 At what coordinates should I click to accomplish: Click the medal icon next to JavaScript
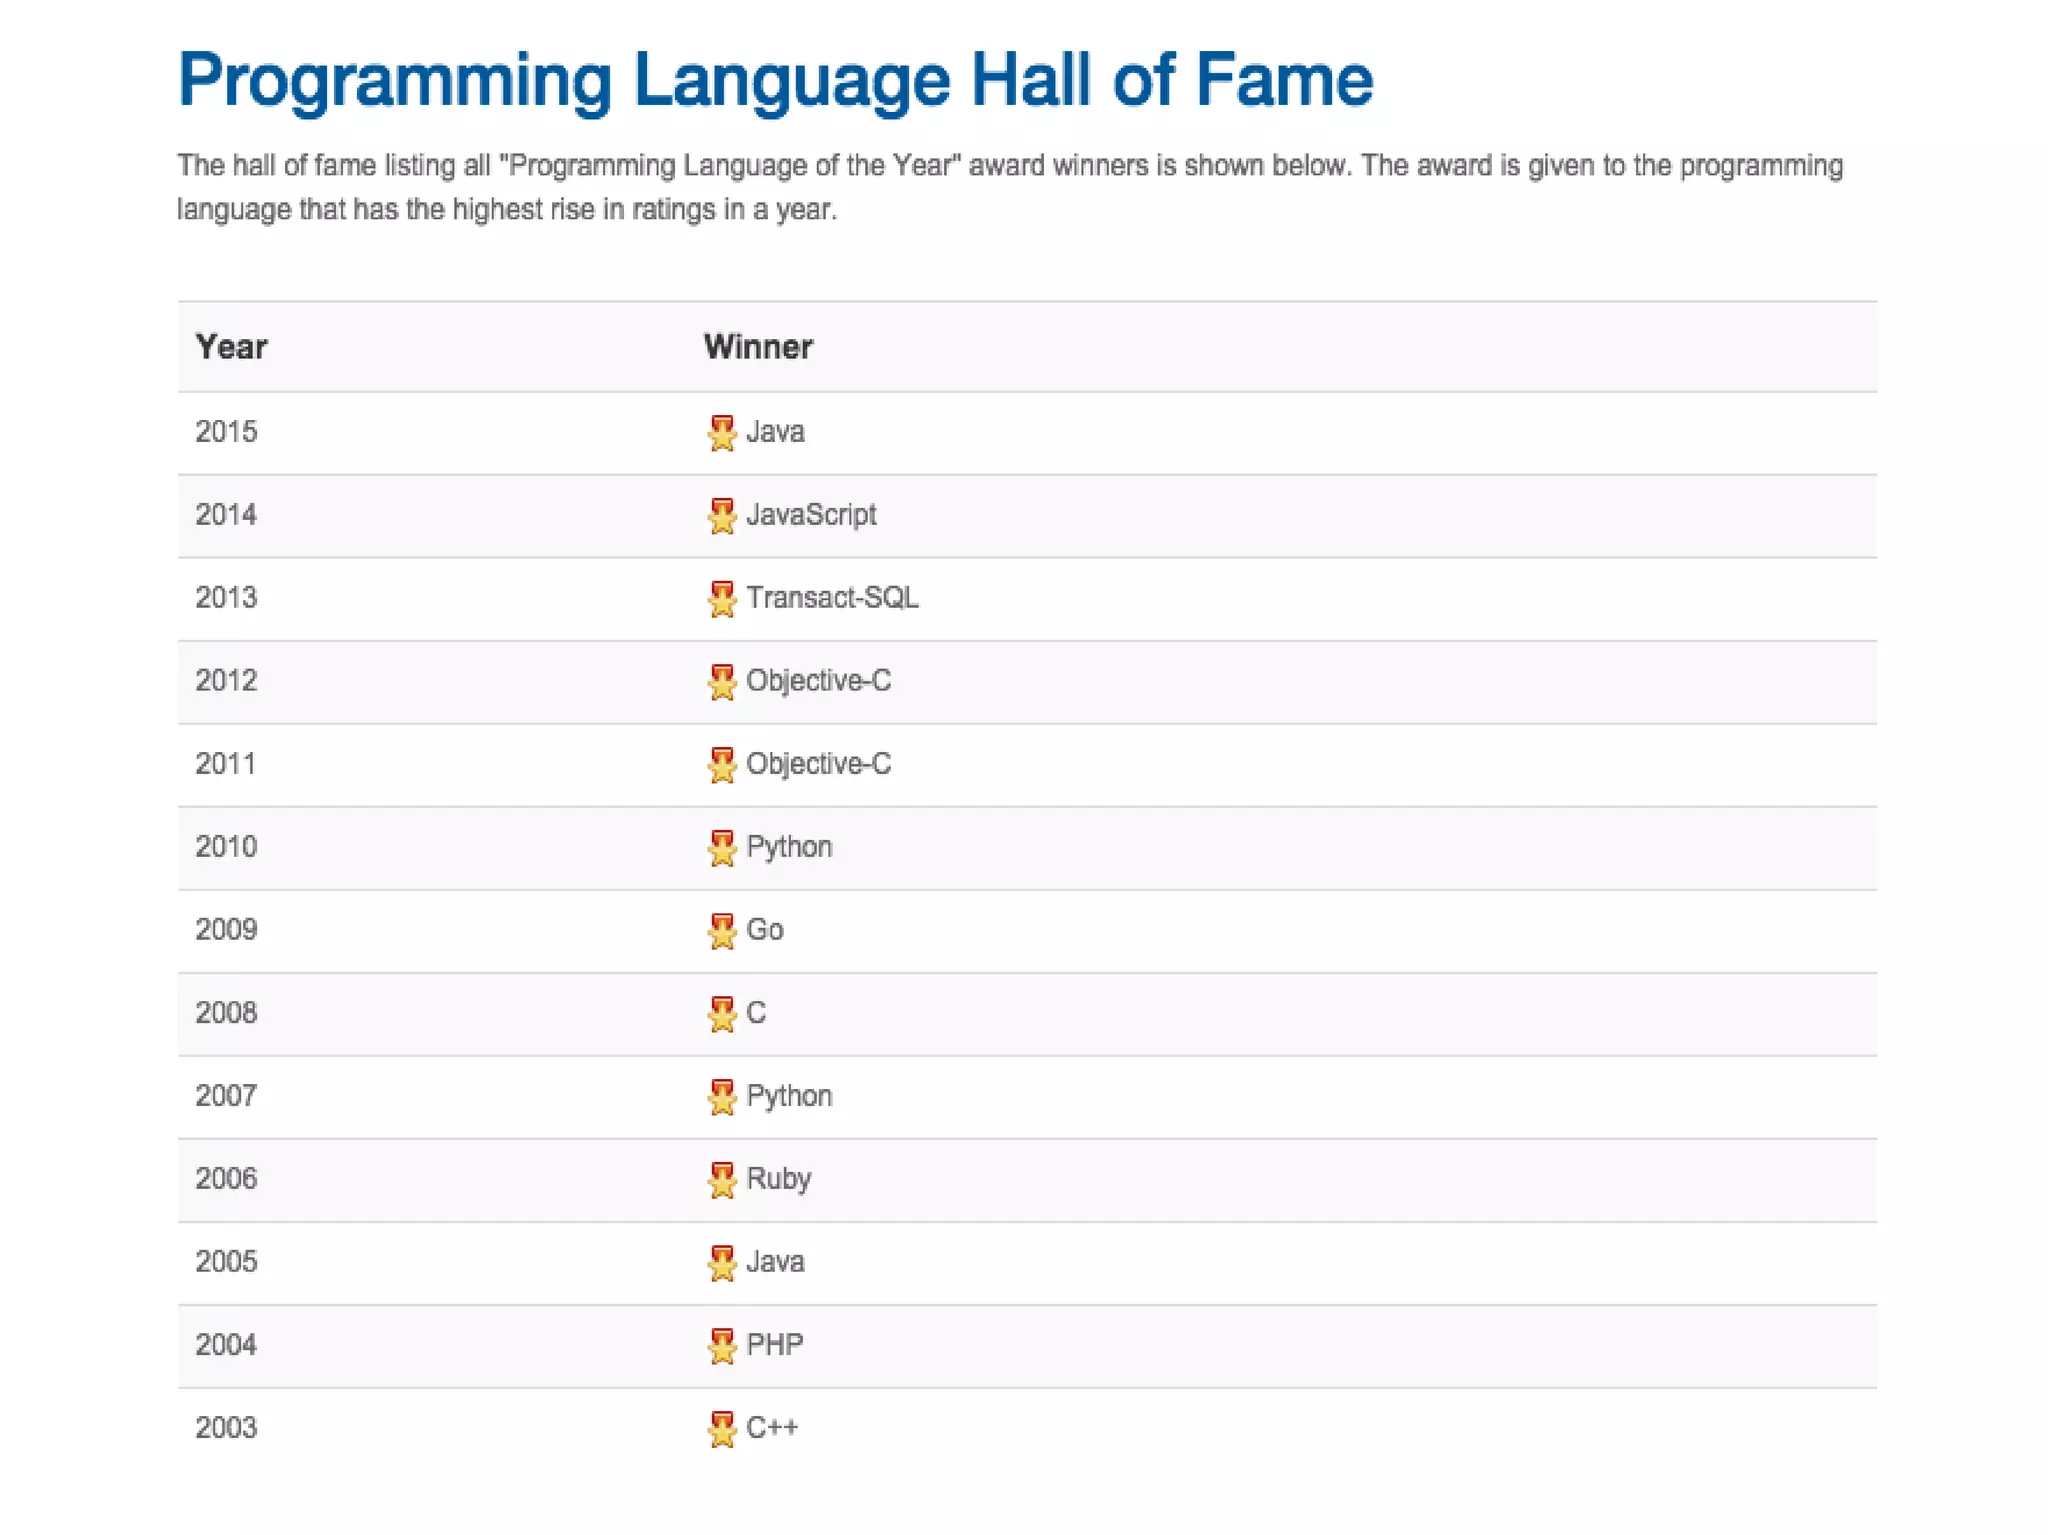tap(721, 515)
